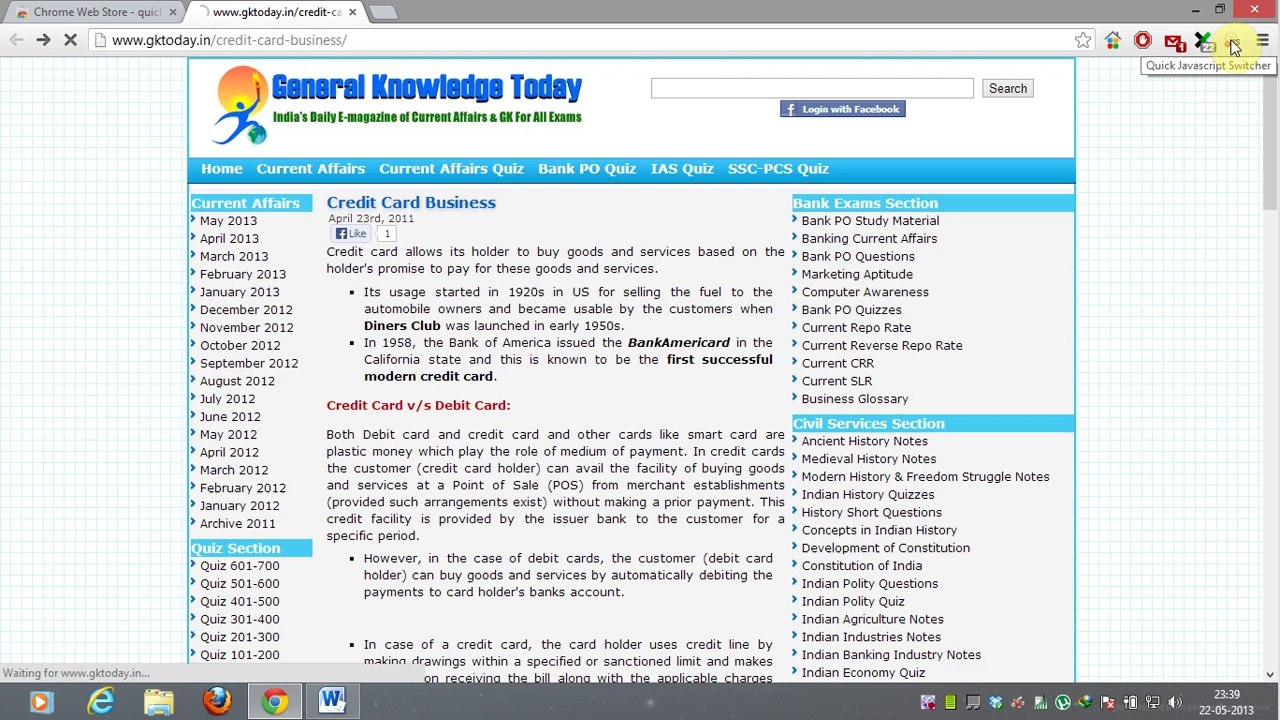This screenshot has width=1280, height=720.
Task: Open the first pinned taskbar media icon
Action: tap(42, 702)
